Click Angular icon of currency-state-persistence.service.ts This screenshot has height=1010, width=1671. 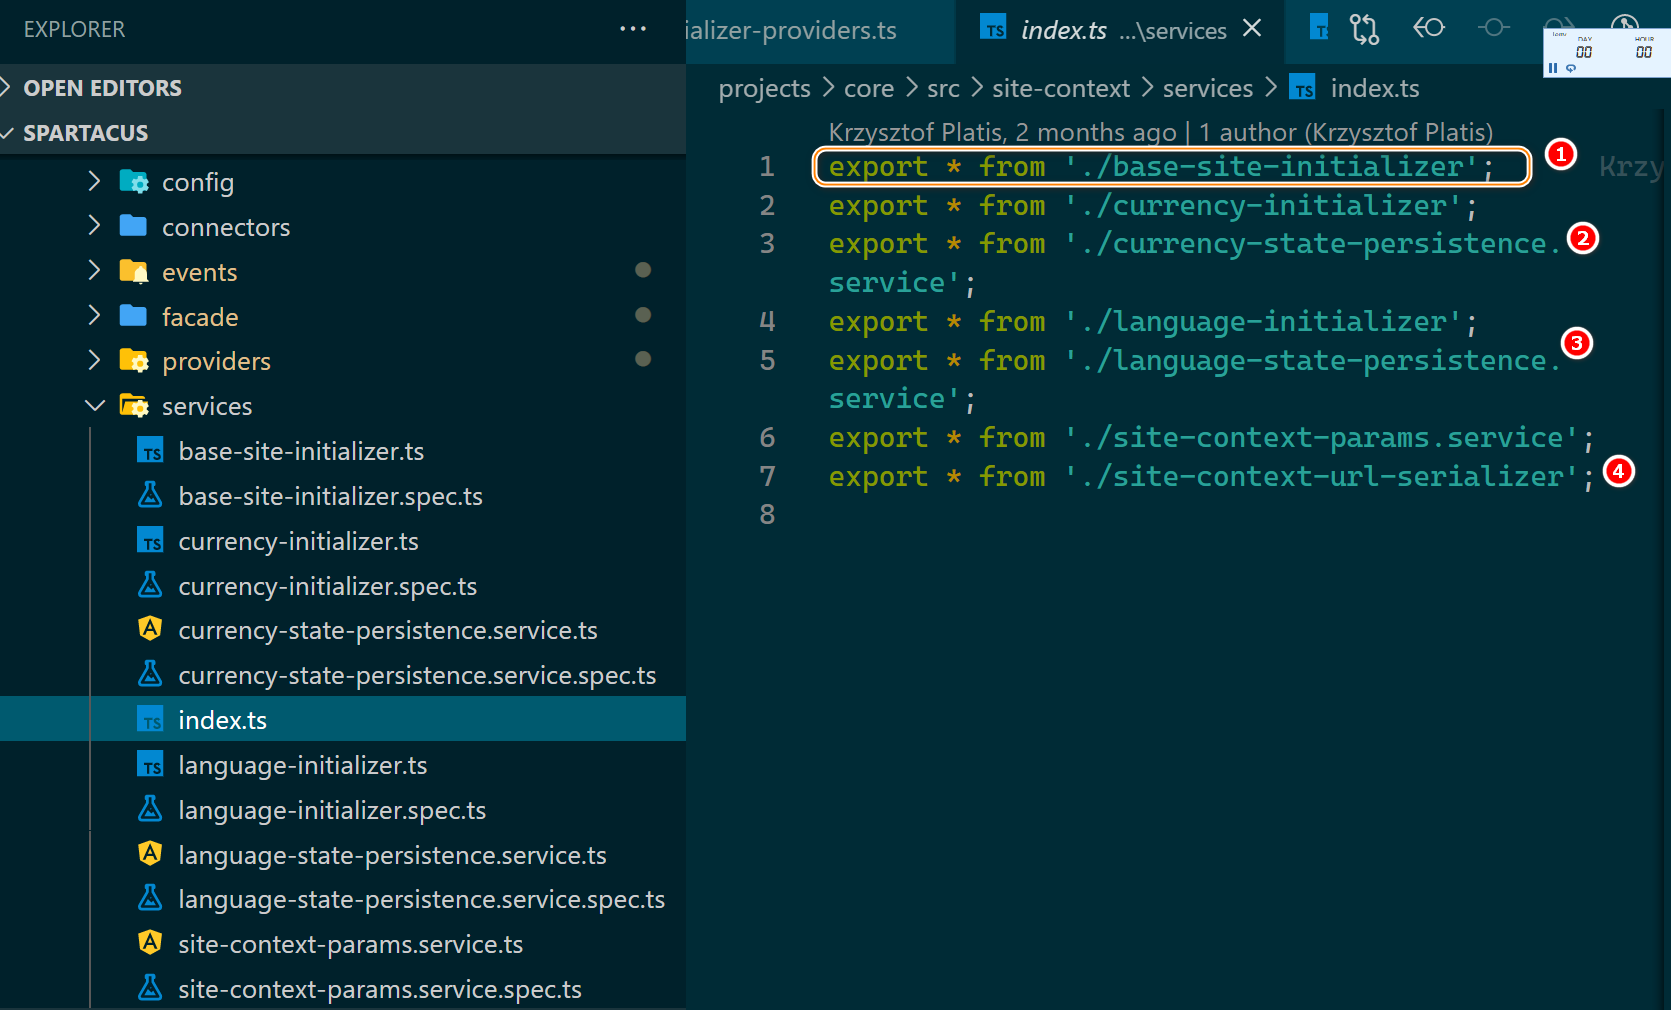(x=150, y=629)
